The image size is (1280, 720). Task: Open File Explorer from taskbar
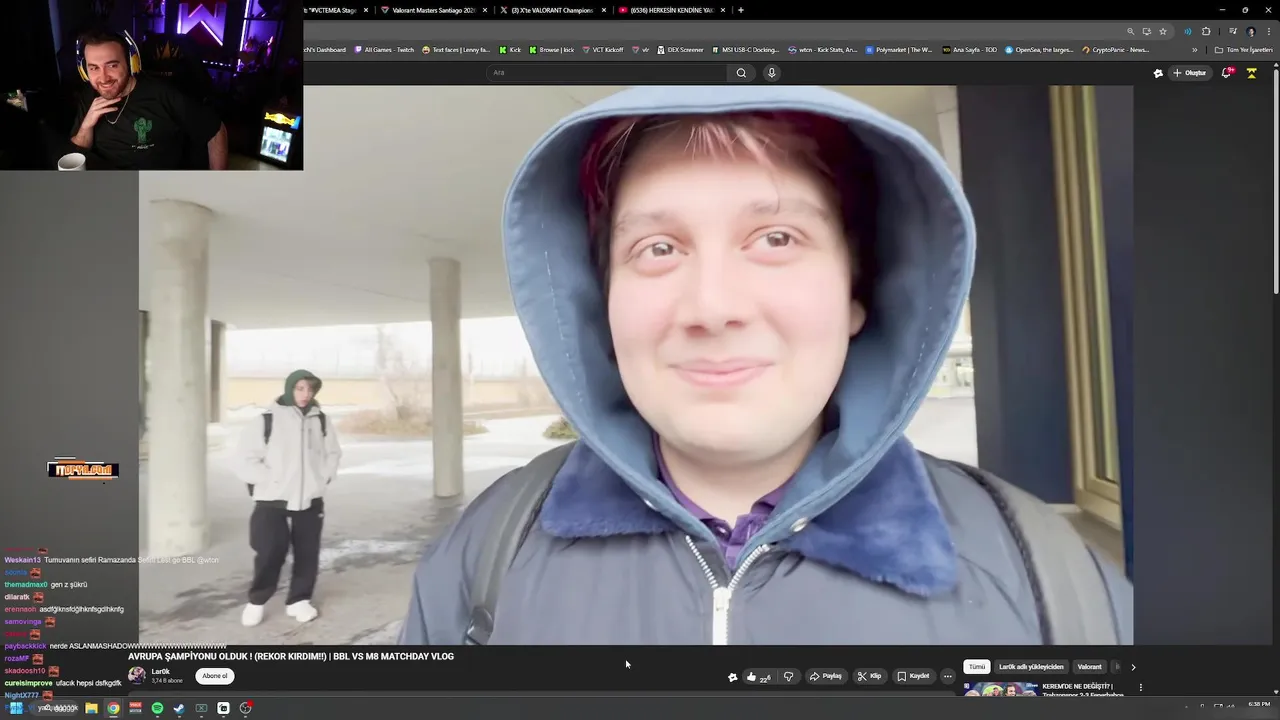[x=91, y=708]
